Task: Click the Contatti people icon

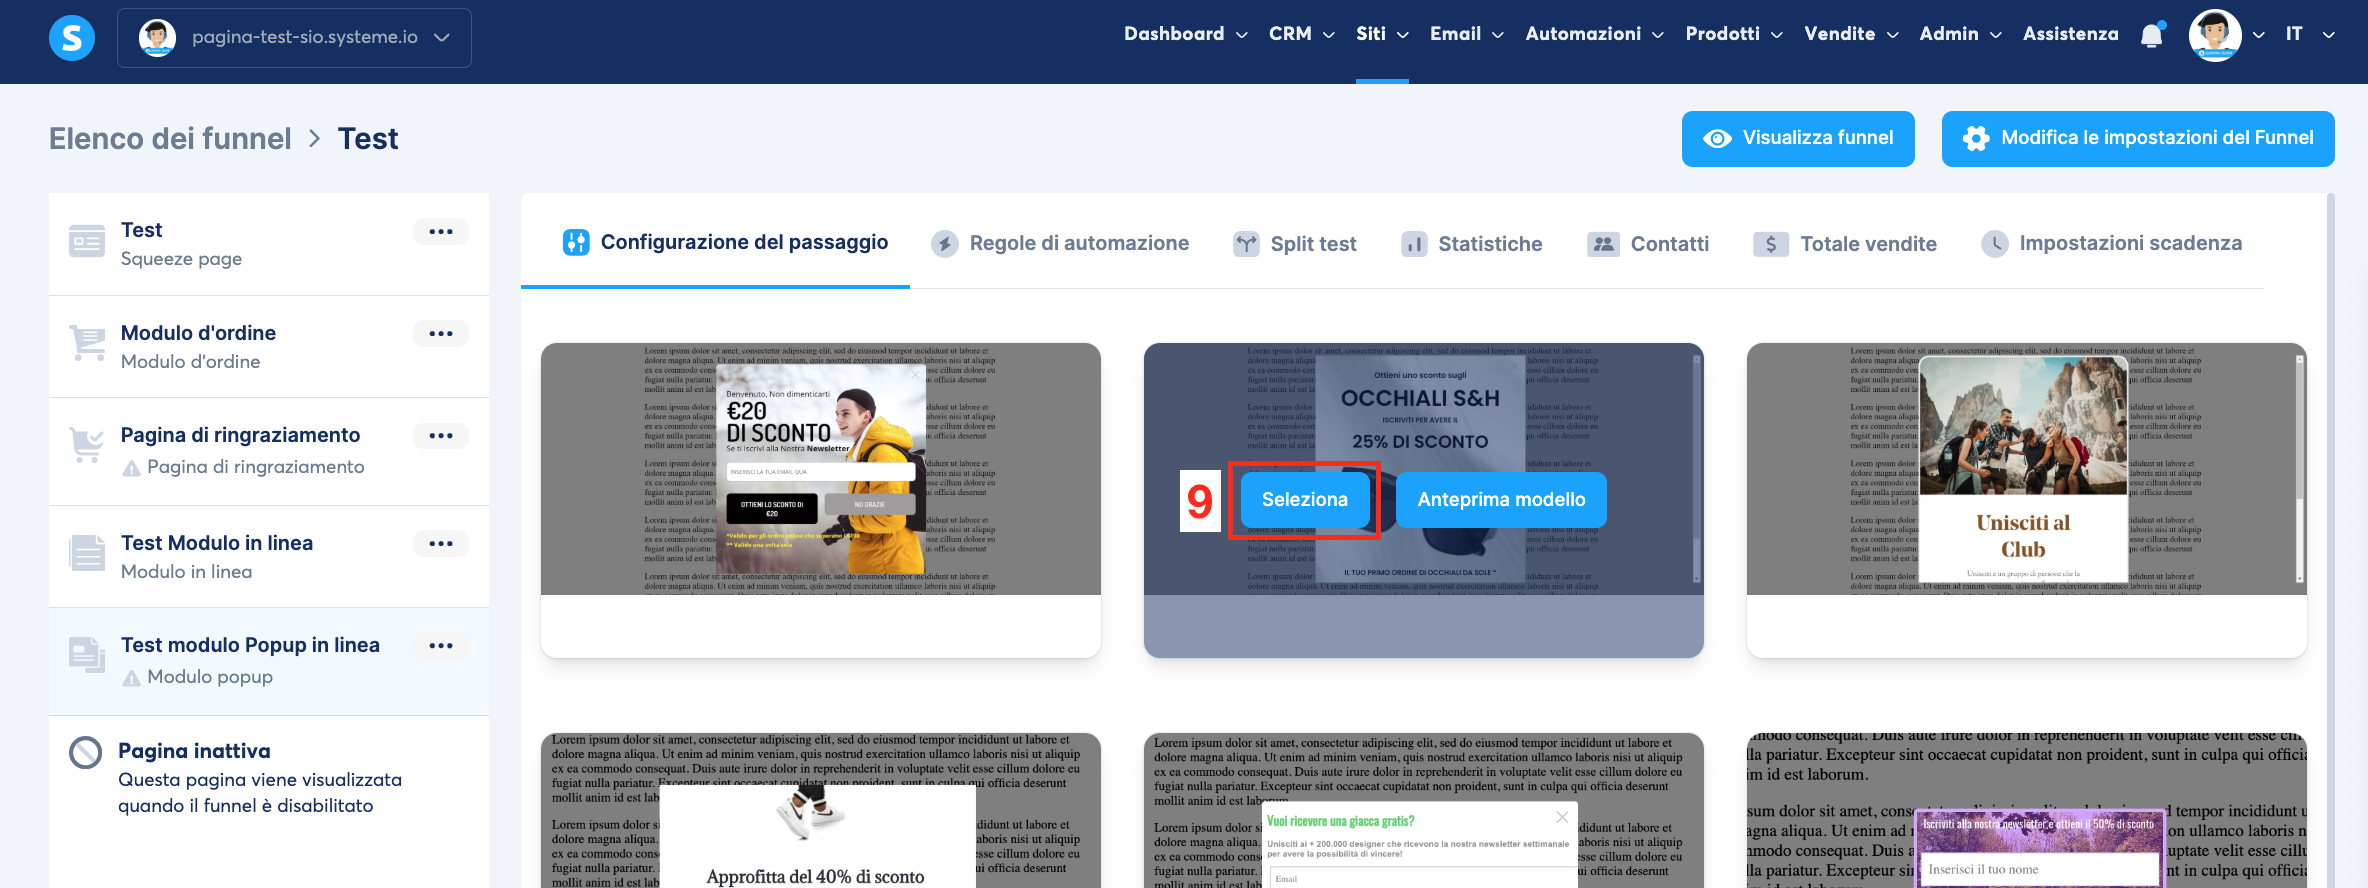Action: point(1603,244)
